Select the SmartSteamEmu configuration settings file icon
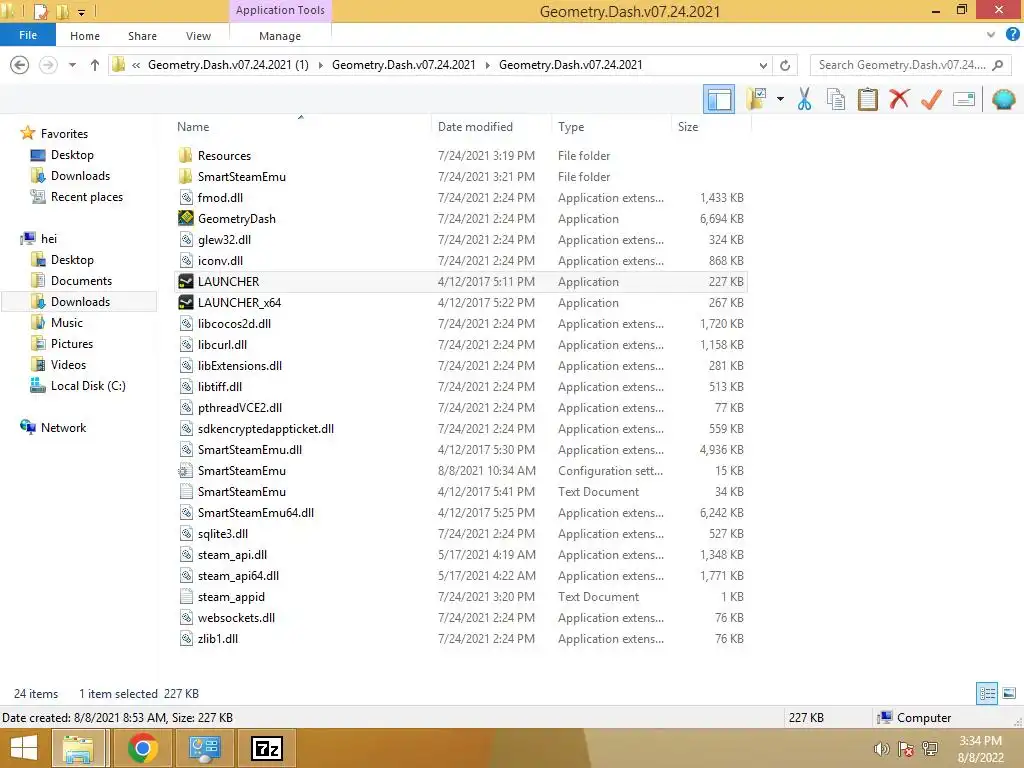The width and height of the screenshot is (1024, 768). coord(185,470)
